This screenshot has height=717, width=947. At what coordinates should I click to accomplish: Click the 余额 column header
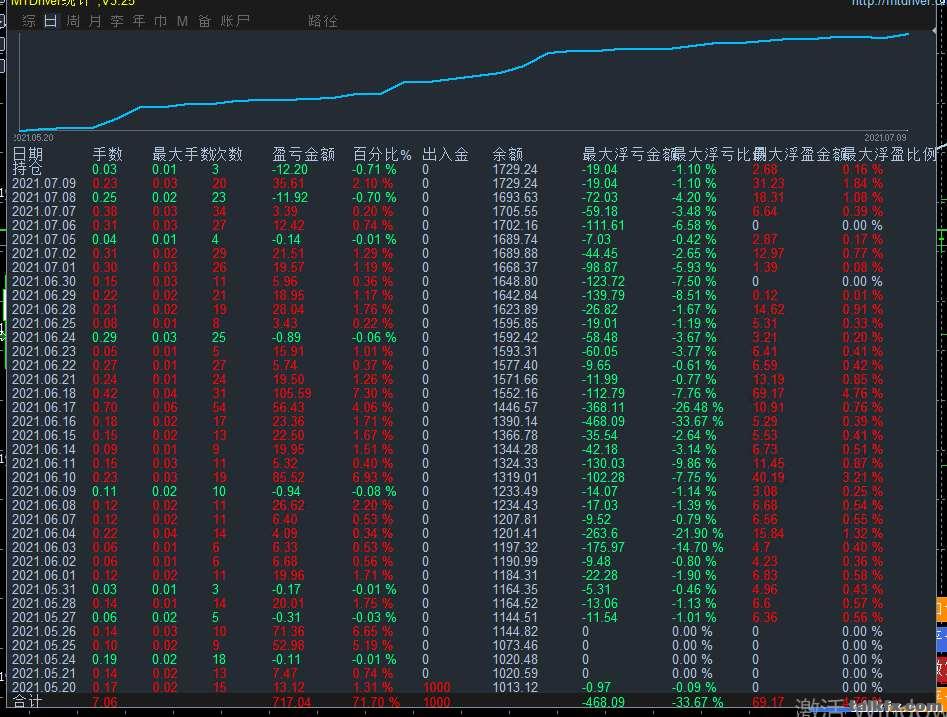click(508, 155)
